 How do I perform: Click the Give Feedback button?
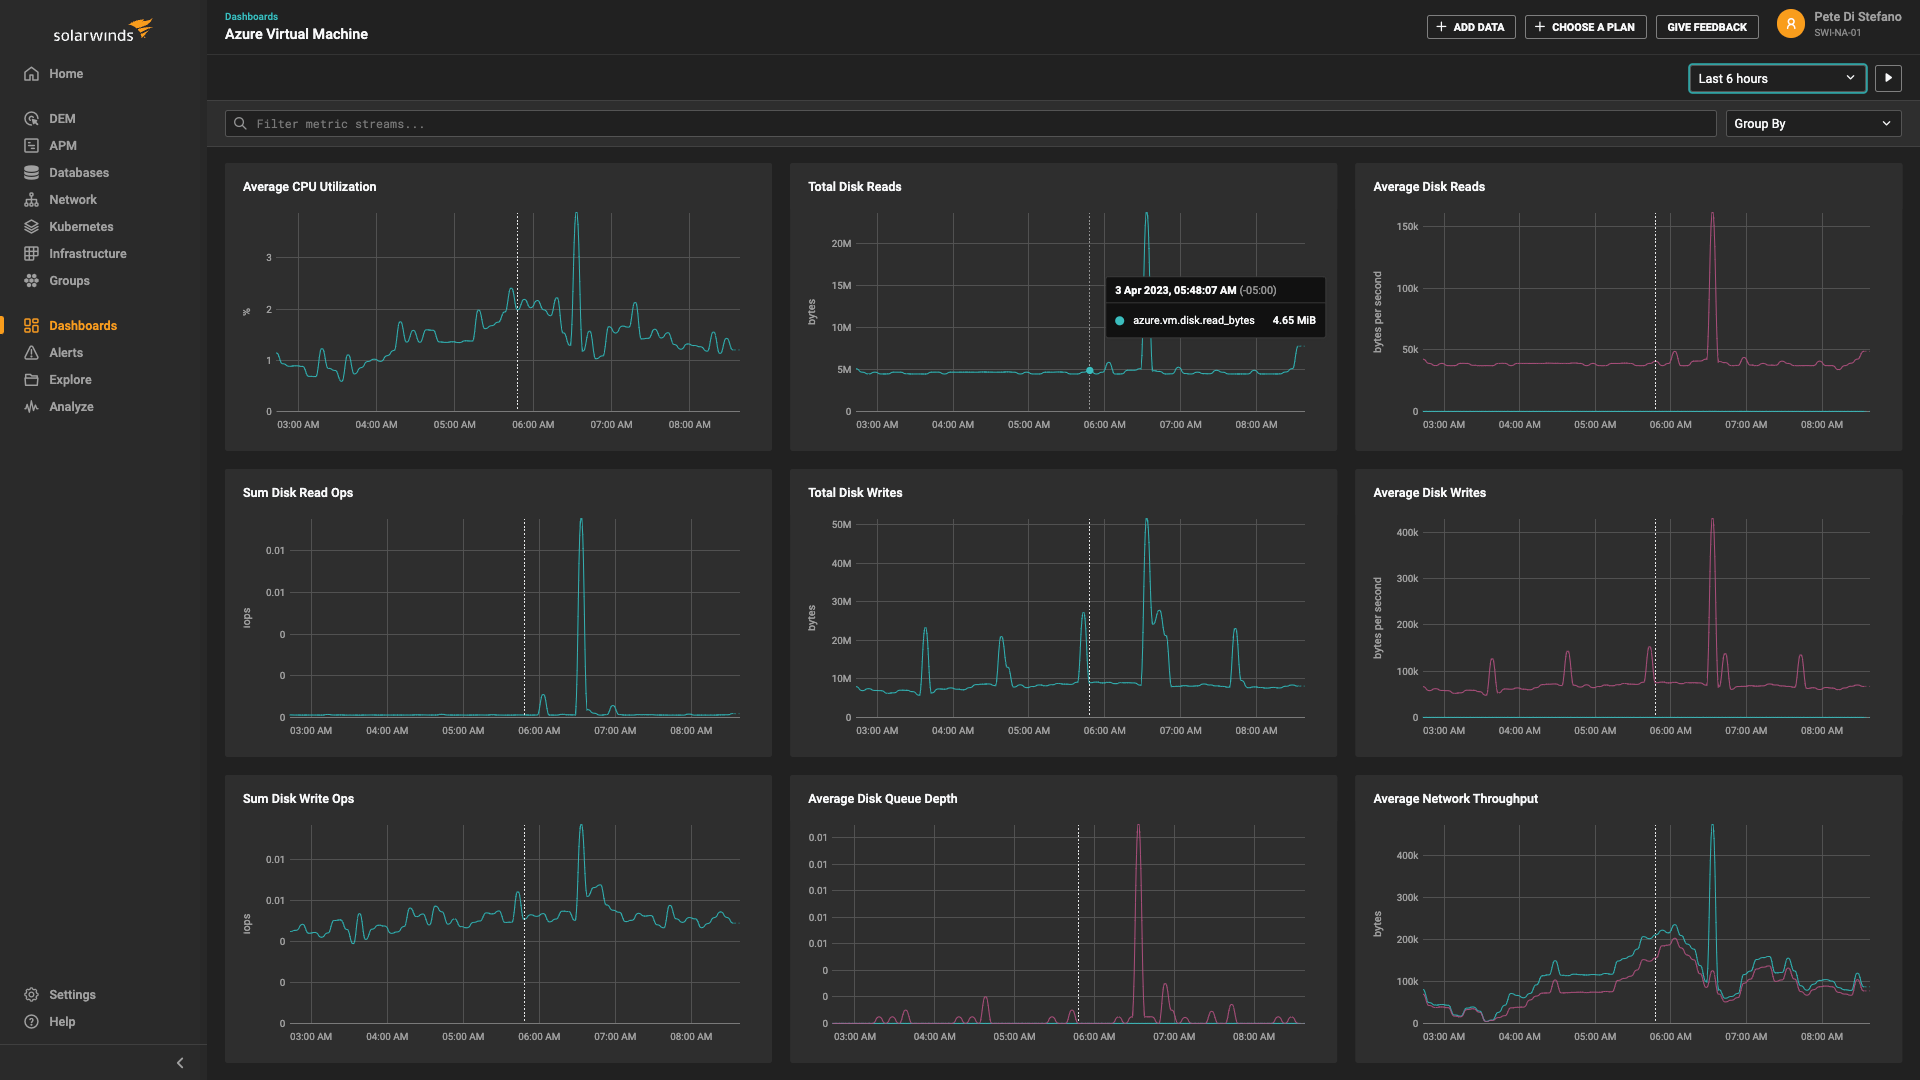[1707, 27]
